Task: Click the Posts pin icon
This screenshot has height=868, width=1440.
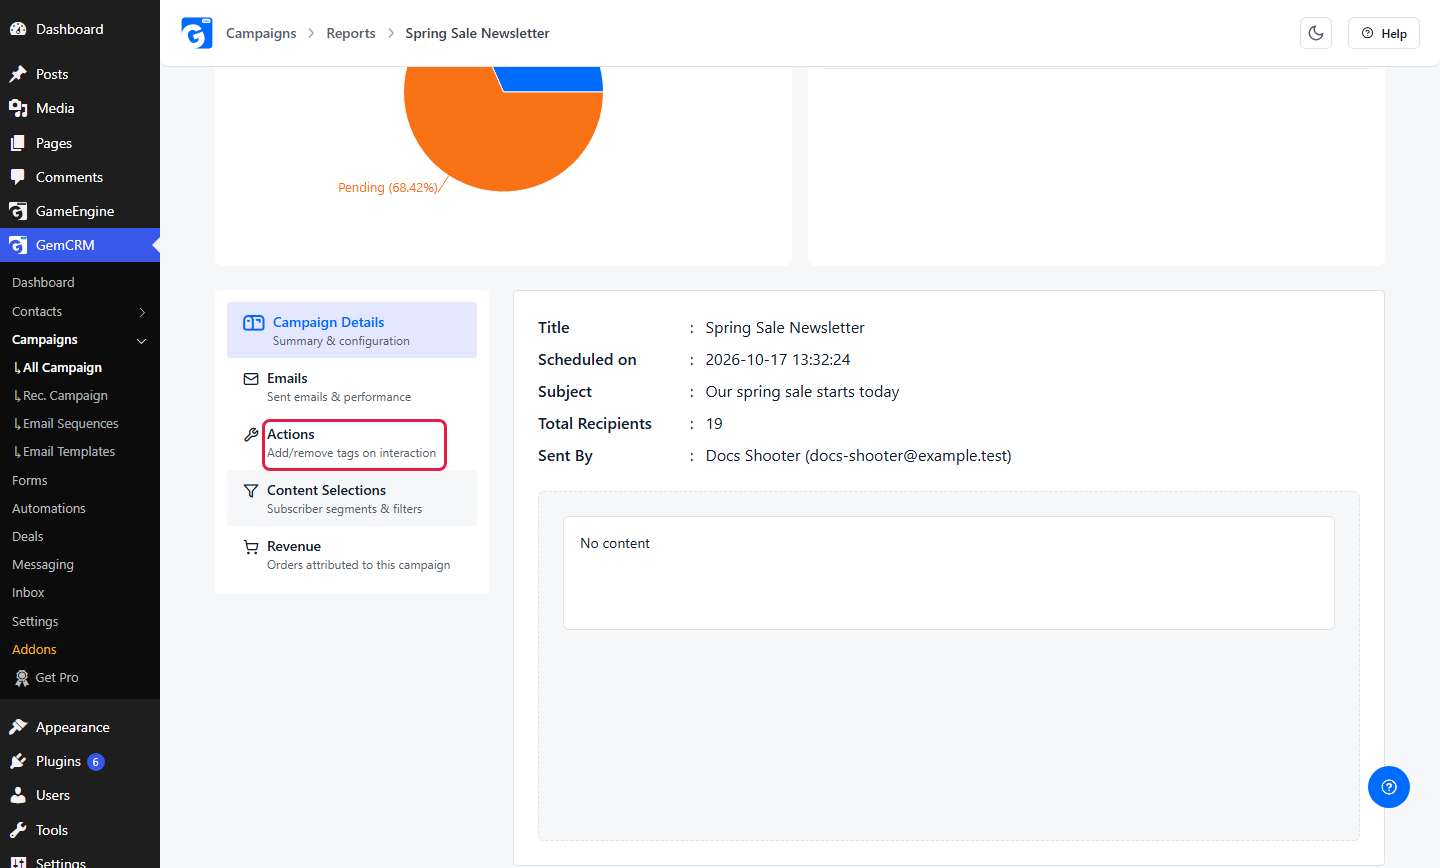Action: [x=18, y=74]
